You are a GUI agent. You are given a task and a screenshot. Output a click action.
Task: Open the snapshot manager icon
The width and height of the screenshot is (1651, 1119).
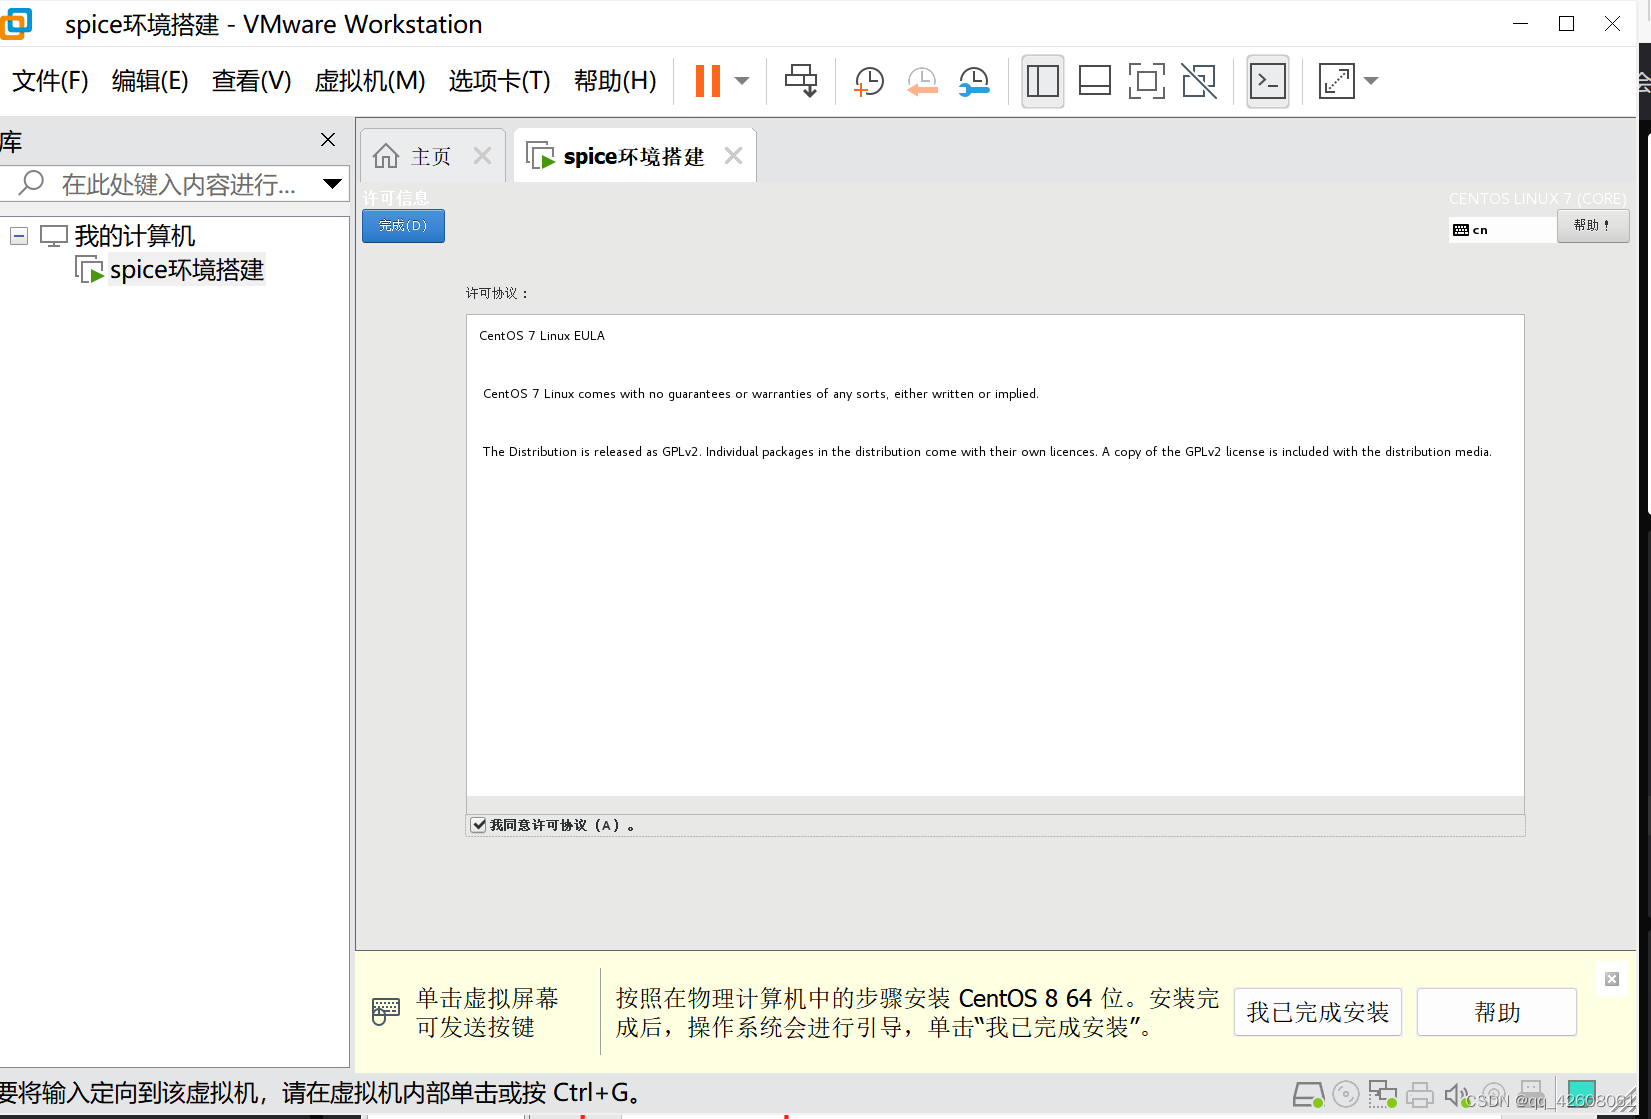pos(974,81)
